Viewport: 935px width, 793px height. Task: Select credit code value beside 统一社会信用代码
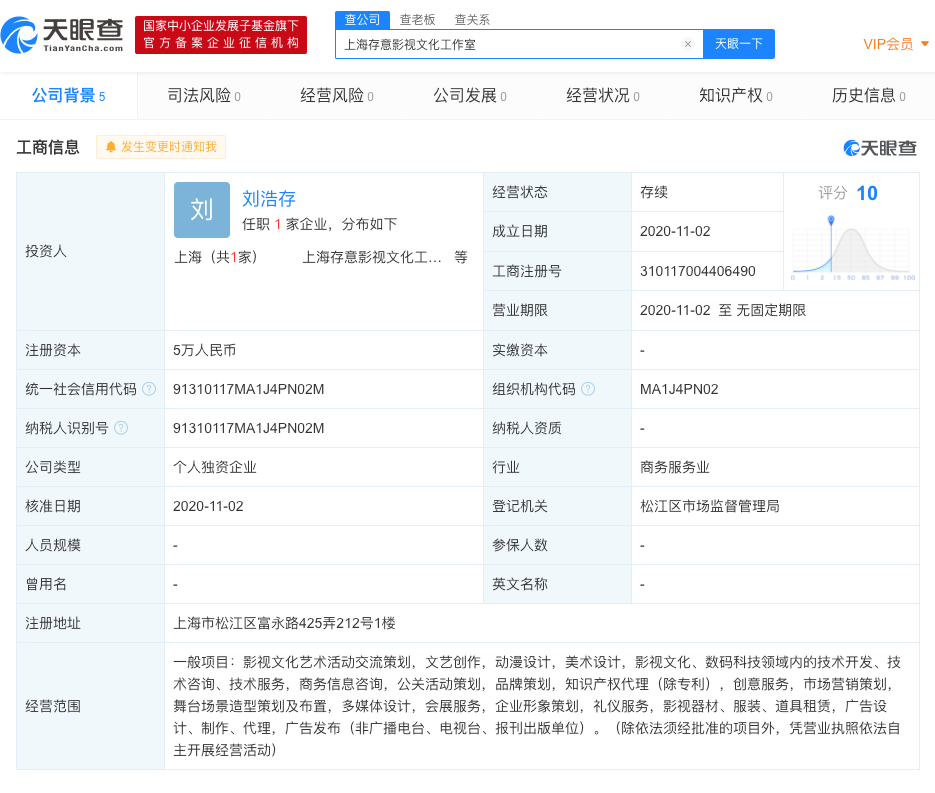click(x=249, y=389)
